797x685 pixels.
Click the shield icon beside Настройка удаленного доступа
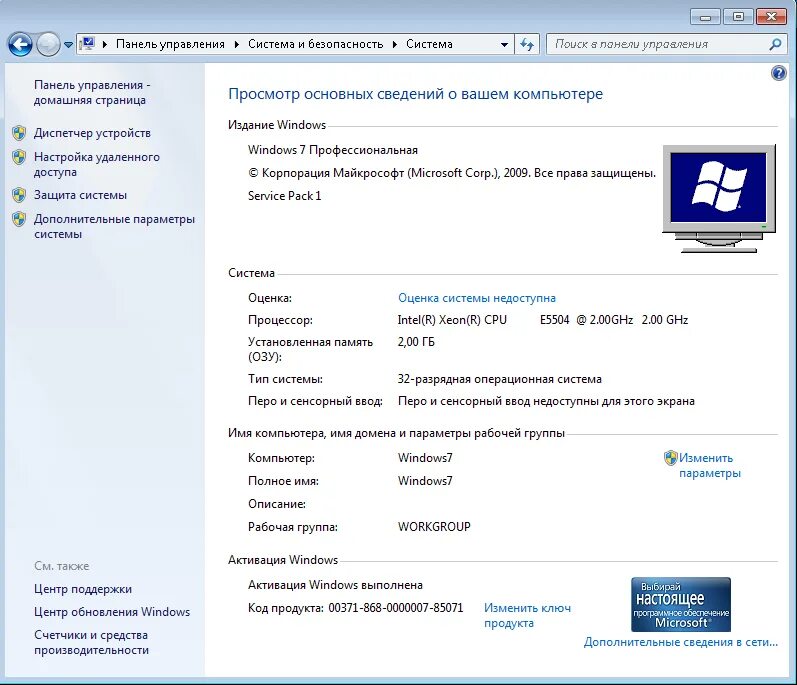point(19,157)
